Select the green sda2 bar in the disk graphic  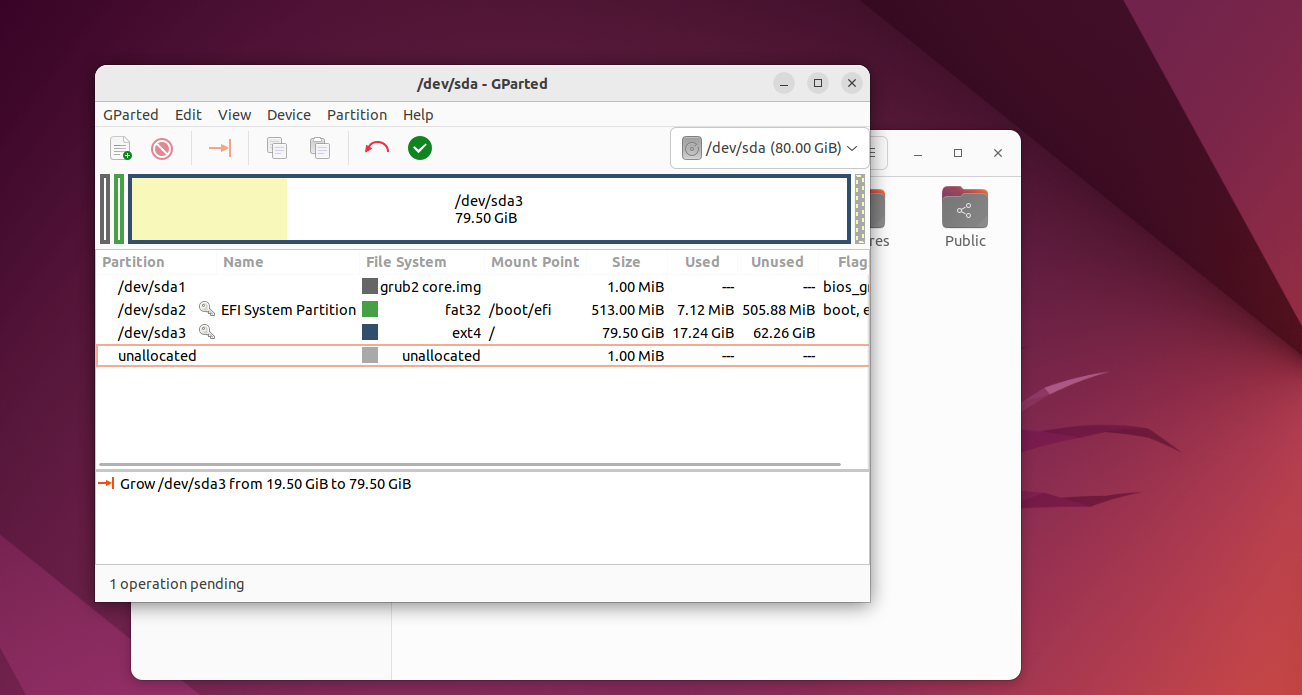(119, 209)
